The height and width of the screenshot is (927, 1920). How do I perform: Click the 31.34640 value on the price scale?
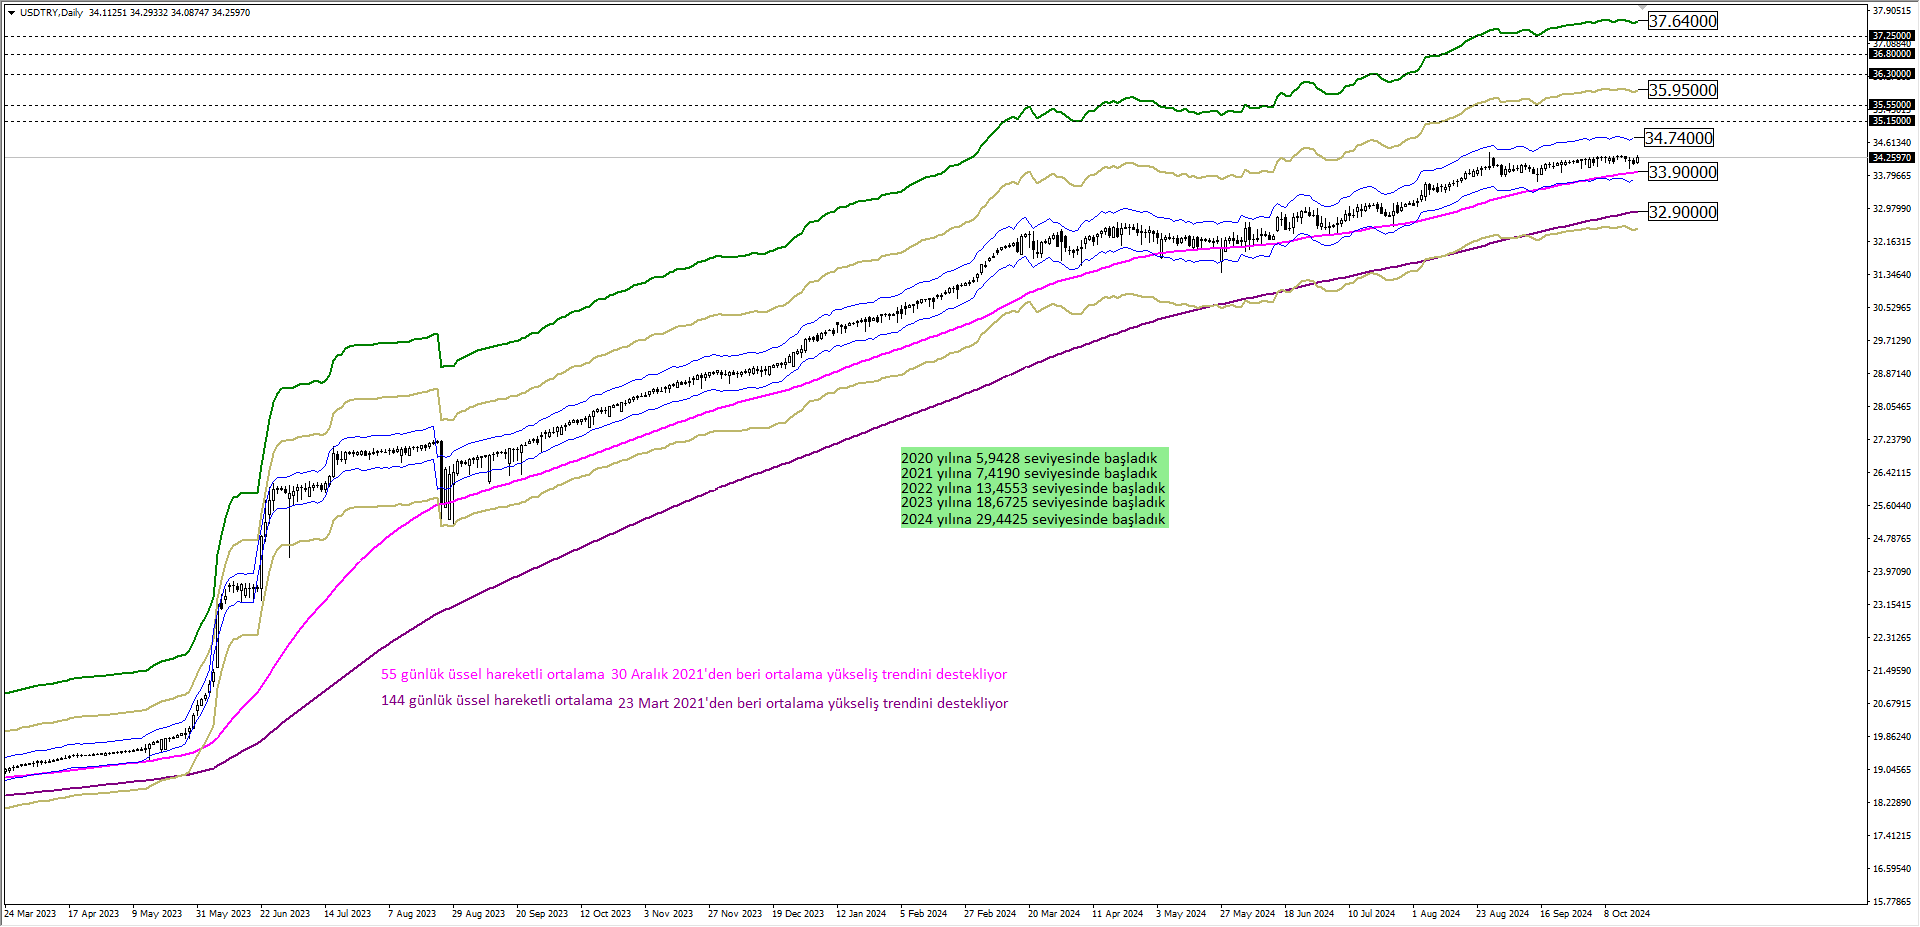1891,275
